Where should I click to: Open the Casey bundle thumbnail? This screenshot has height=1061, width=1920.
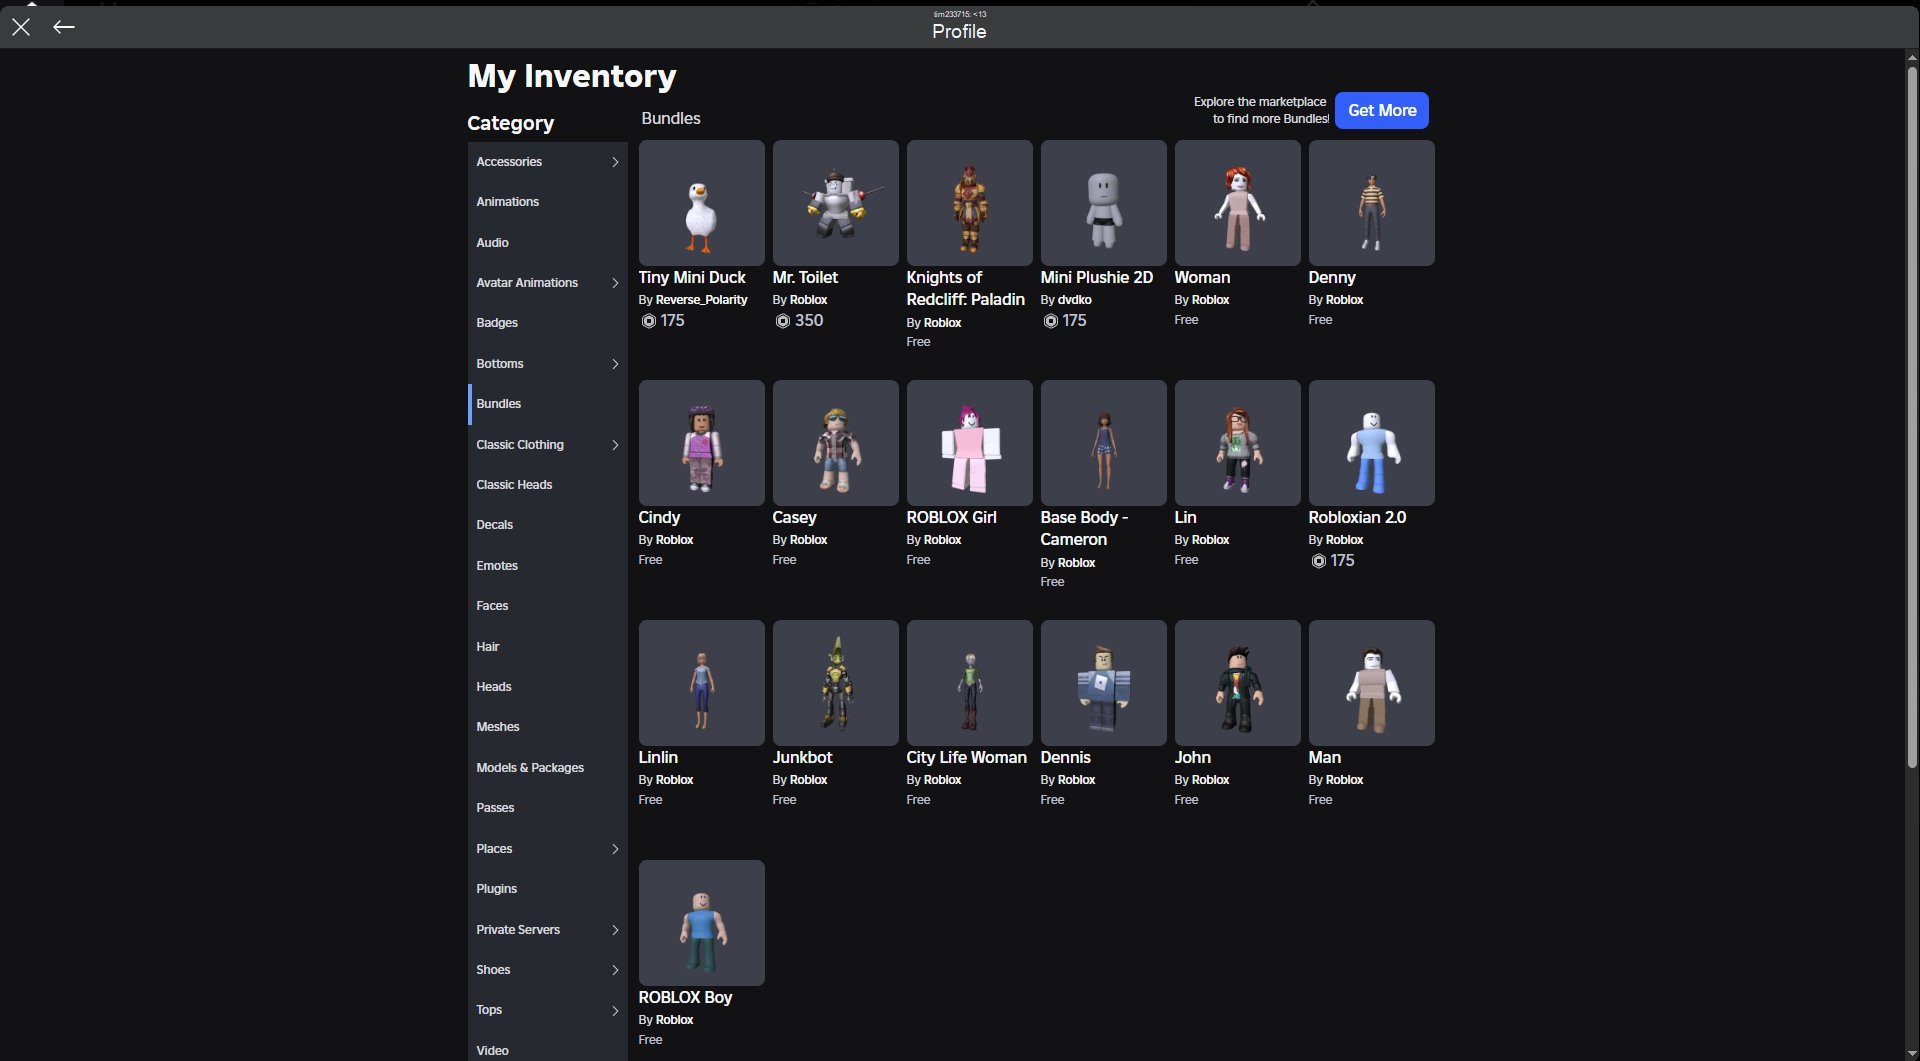point(835,443)
